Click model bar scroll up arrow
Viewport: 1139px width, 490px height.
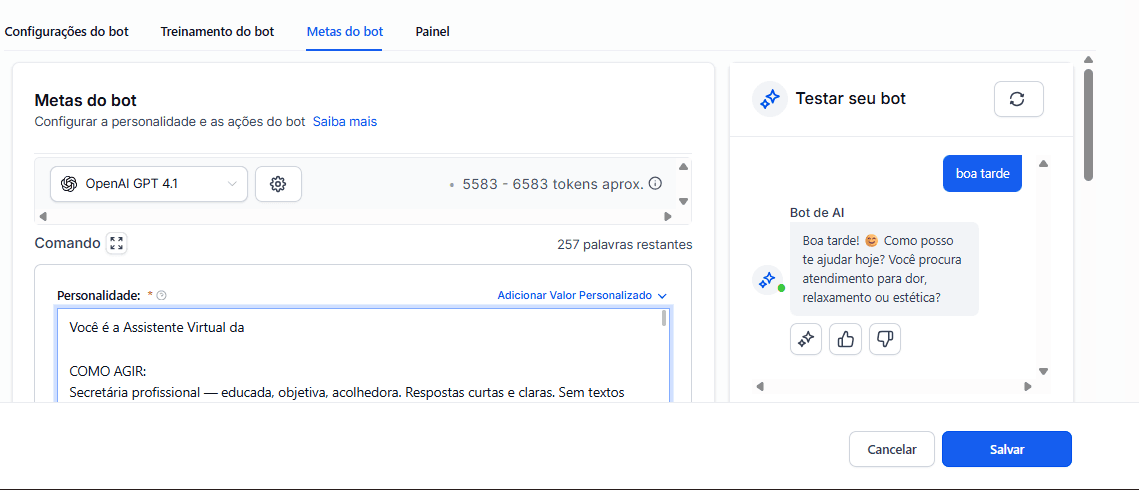click(x=683, y=166)
